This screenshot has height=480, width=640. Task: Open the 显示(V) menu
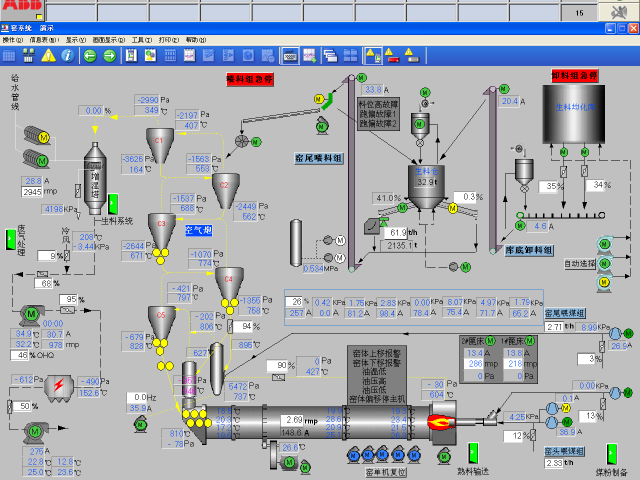tap(76, 40)
